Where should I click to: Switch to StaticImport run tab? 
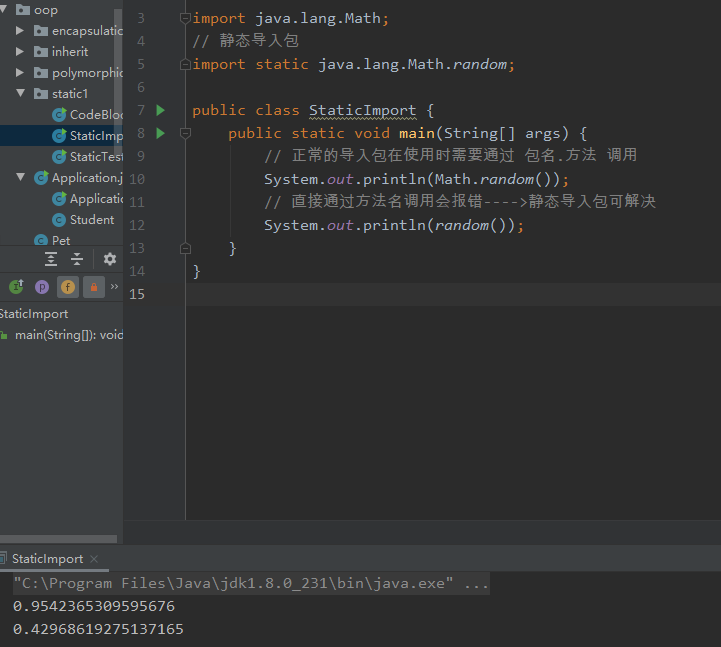(47, 559)
